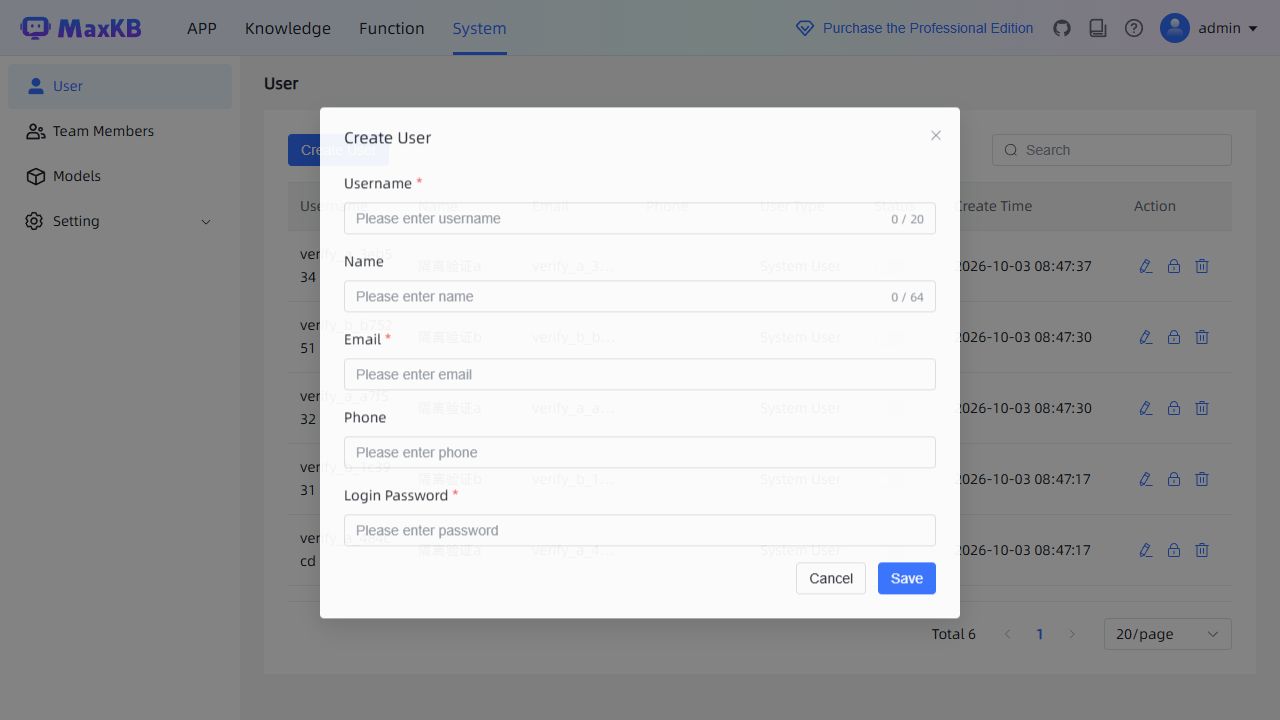Go to the next page arrow
Image resolution: width=1280 pixels, height=720 pixels.
click(1072, 634)
